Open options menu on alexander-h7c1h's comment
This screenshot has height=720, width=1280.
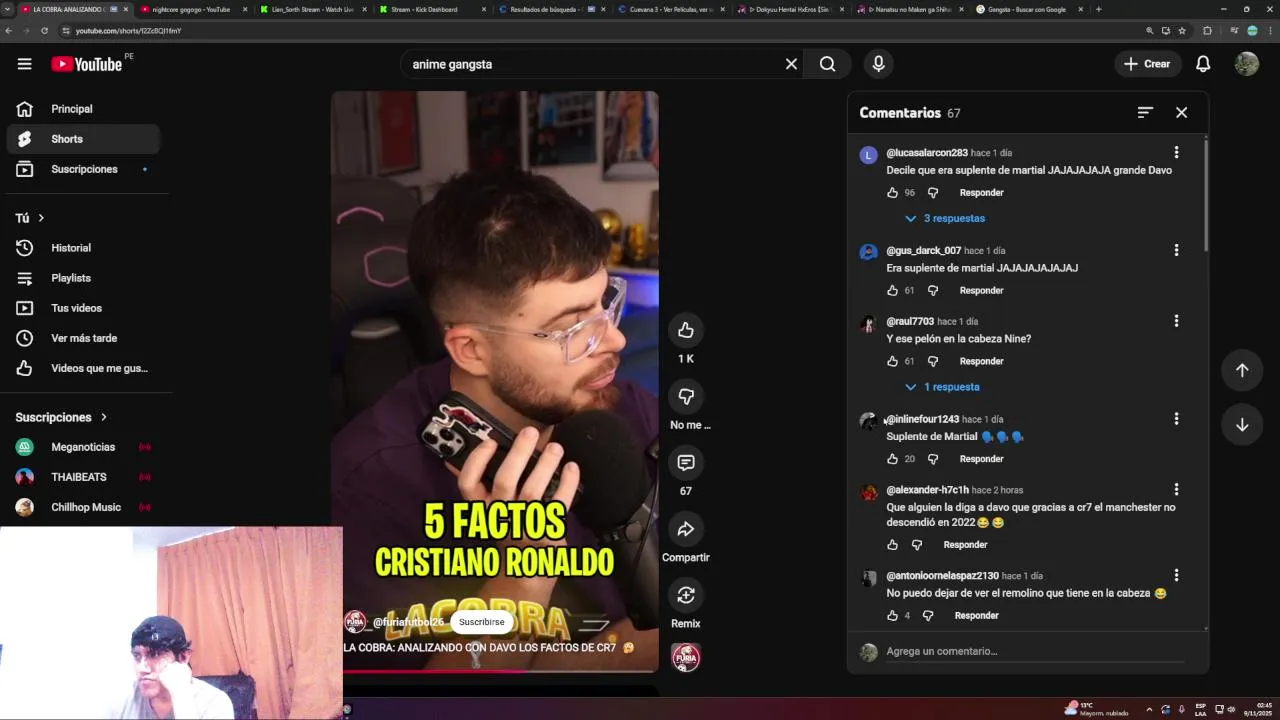click(x=1176, y=490)
